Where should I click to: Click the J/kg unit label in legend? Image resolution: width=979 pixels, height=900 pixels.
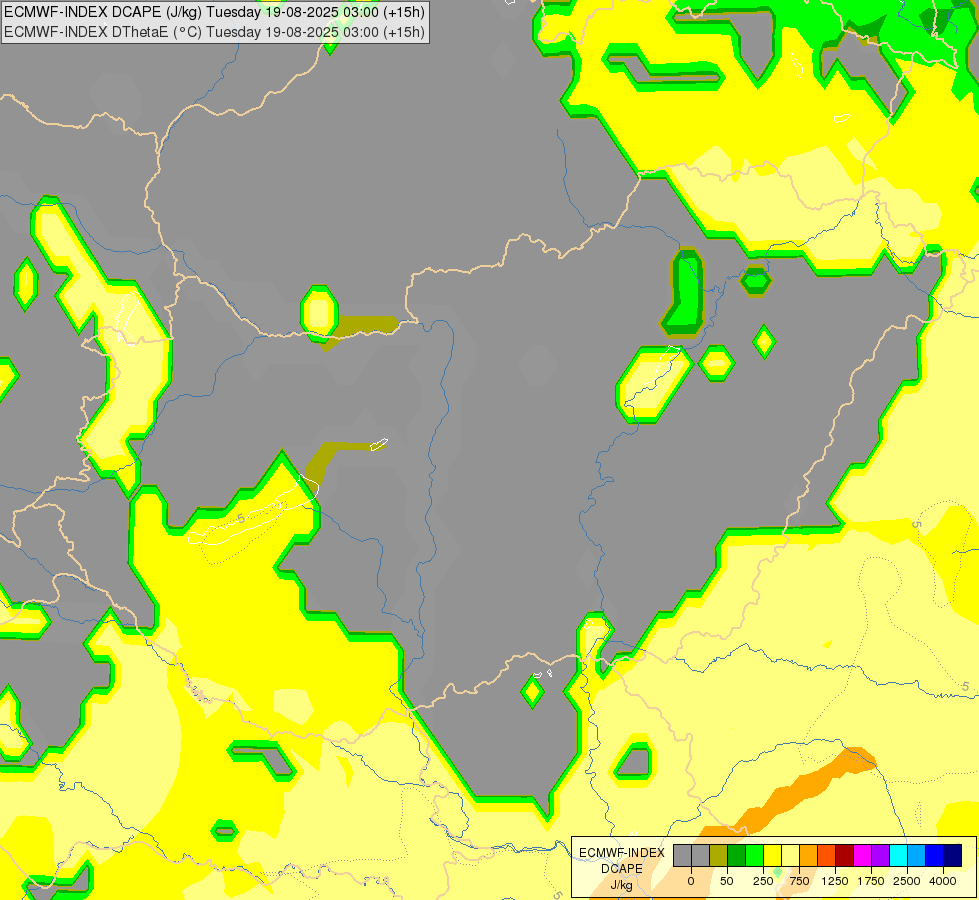(x=621, y=885)
